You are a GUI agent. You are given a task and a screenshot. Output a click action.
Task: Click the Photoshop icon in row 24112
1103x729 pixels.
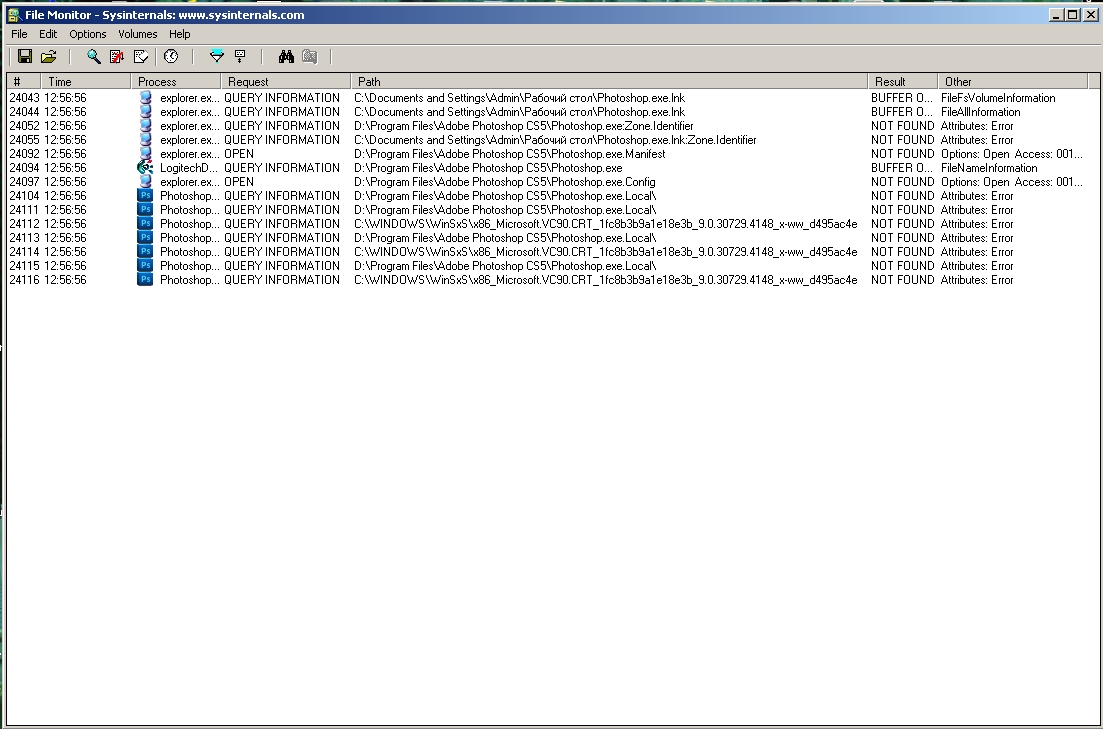coord(145,224)
